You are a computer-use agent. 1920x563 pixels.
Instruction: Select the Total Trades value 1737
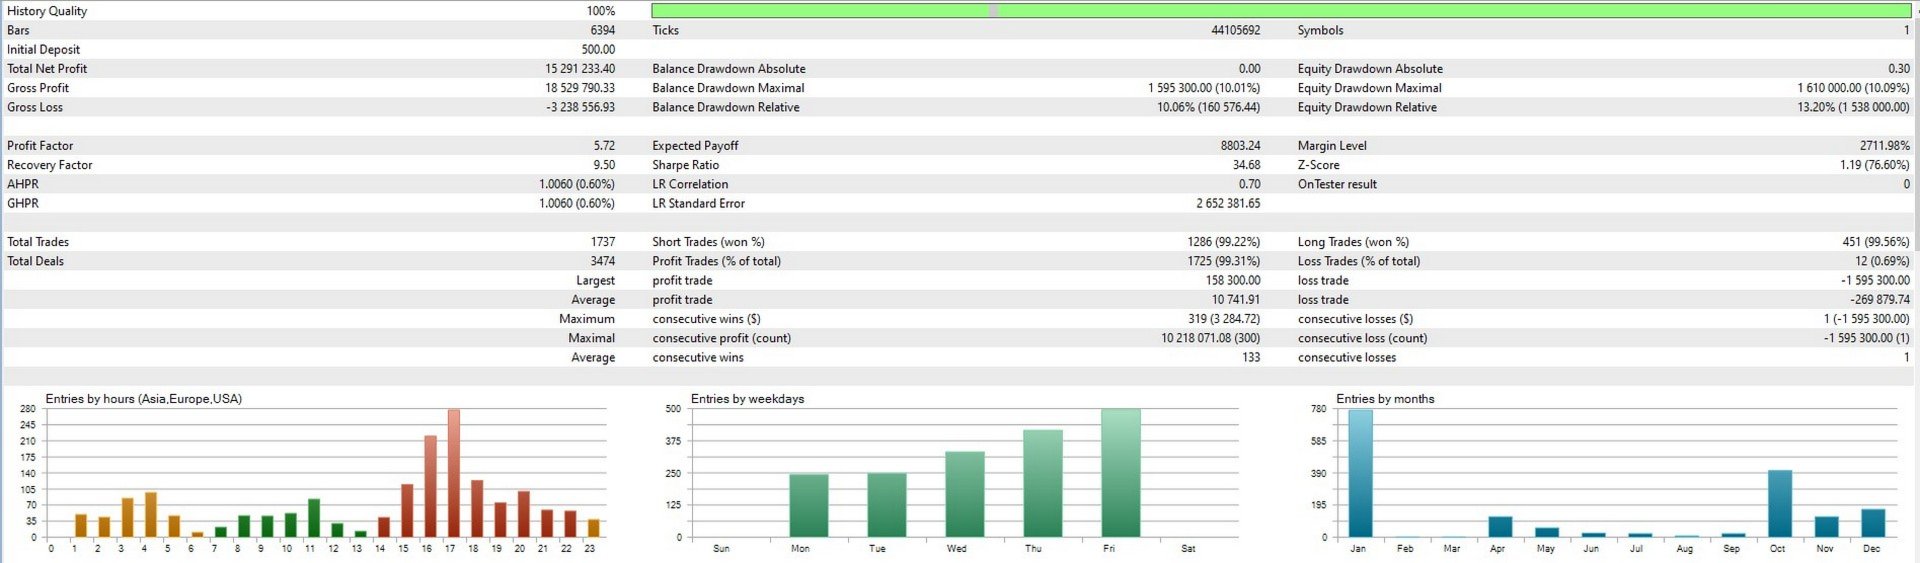(603, 242)
